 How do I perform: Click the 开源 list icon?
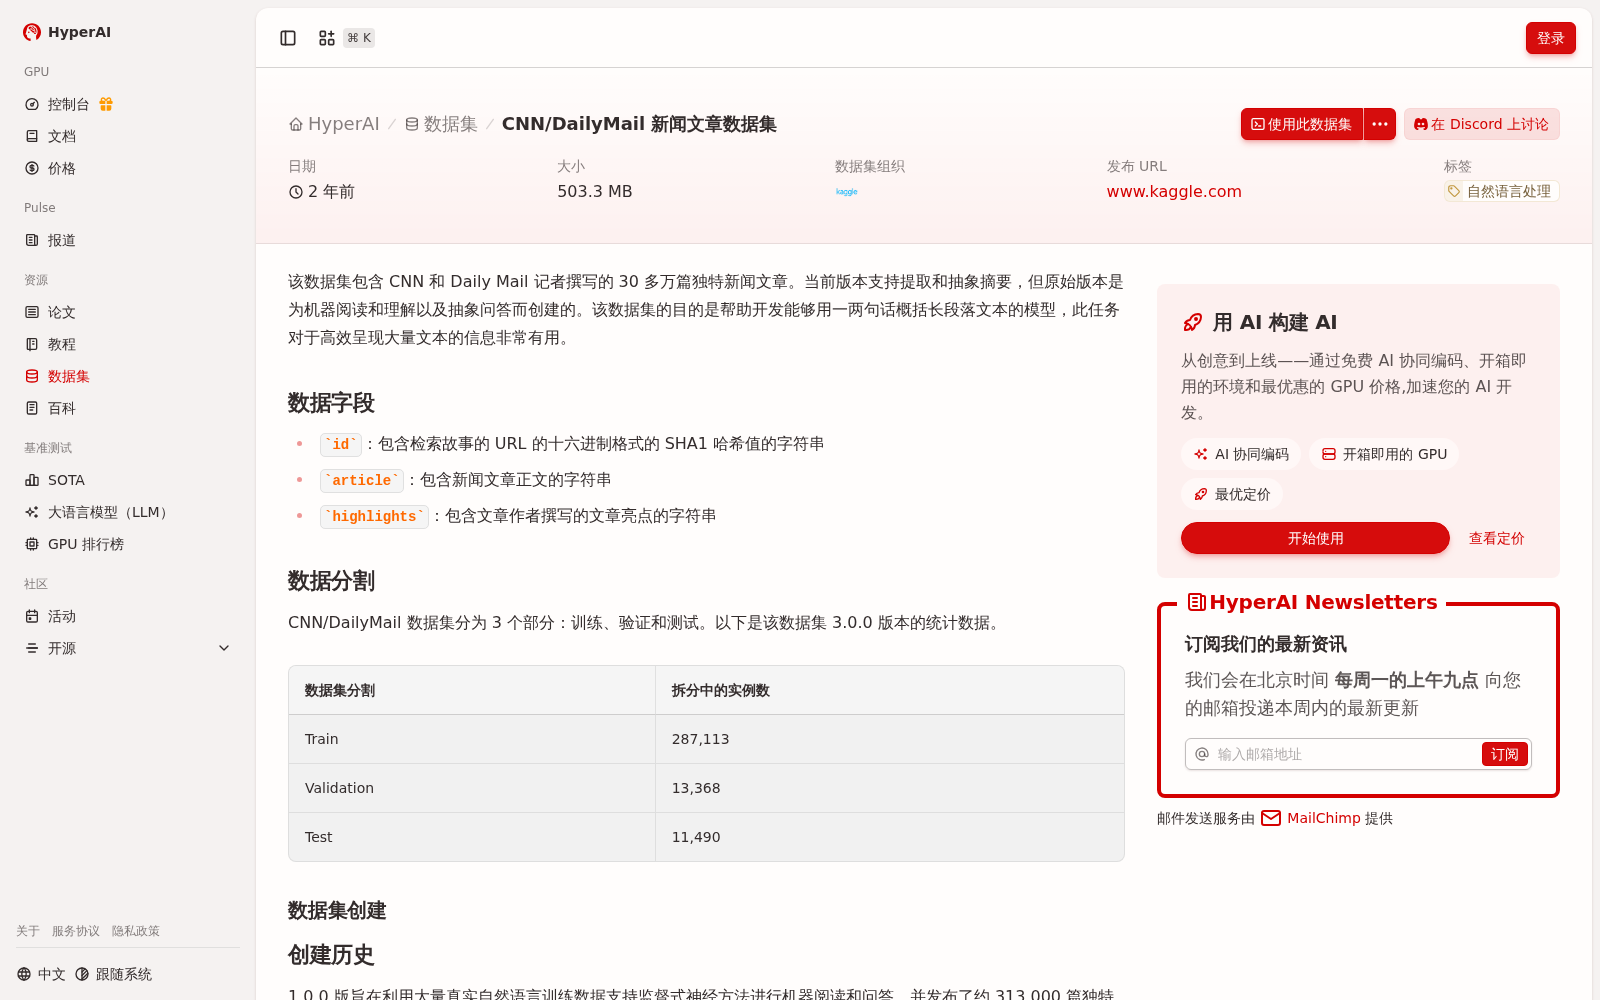click(x=32, y=648)
